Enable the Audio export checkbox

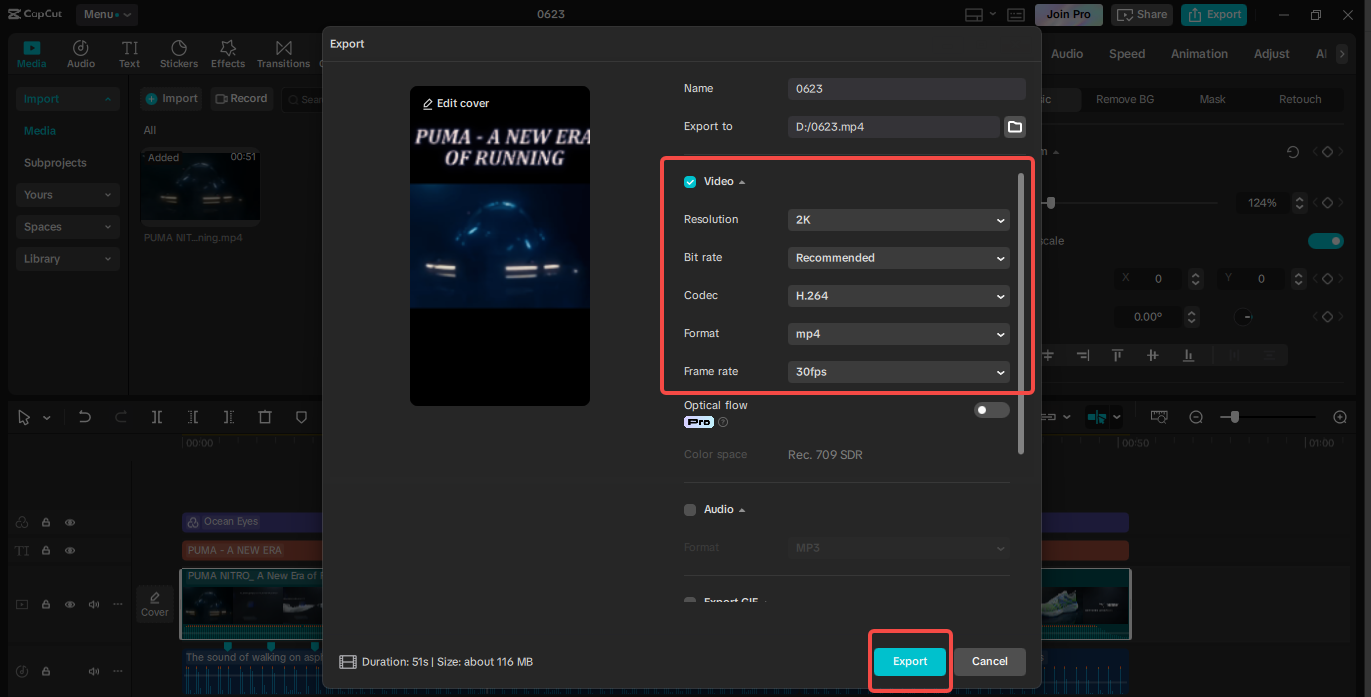pos(690,510)
